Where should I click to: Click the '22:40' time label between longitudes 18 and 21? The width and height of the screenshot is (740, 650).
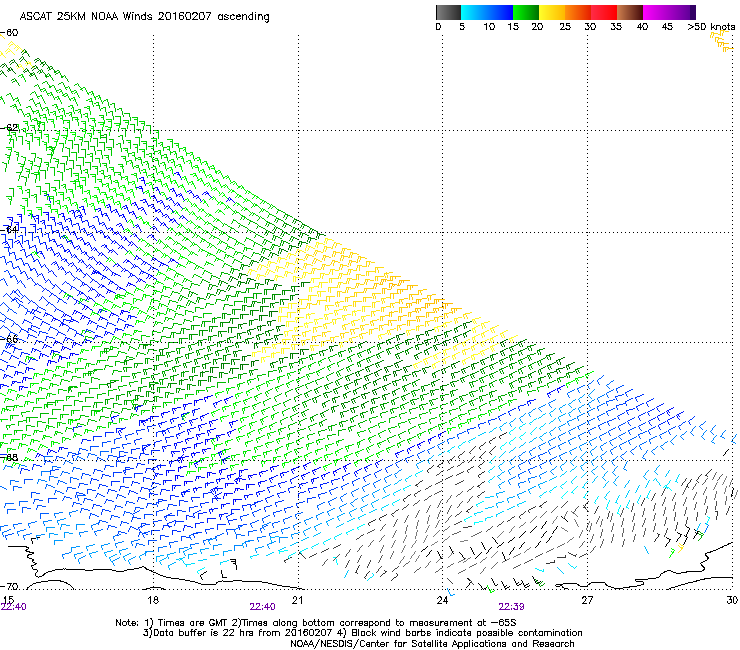point(262,607)
